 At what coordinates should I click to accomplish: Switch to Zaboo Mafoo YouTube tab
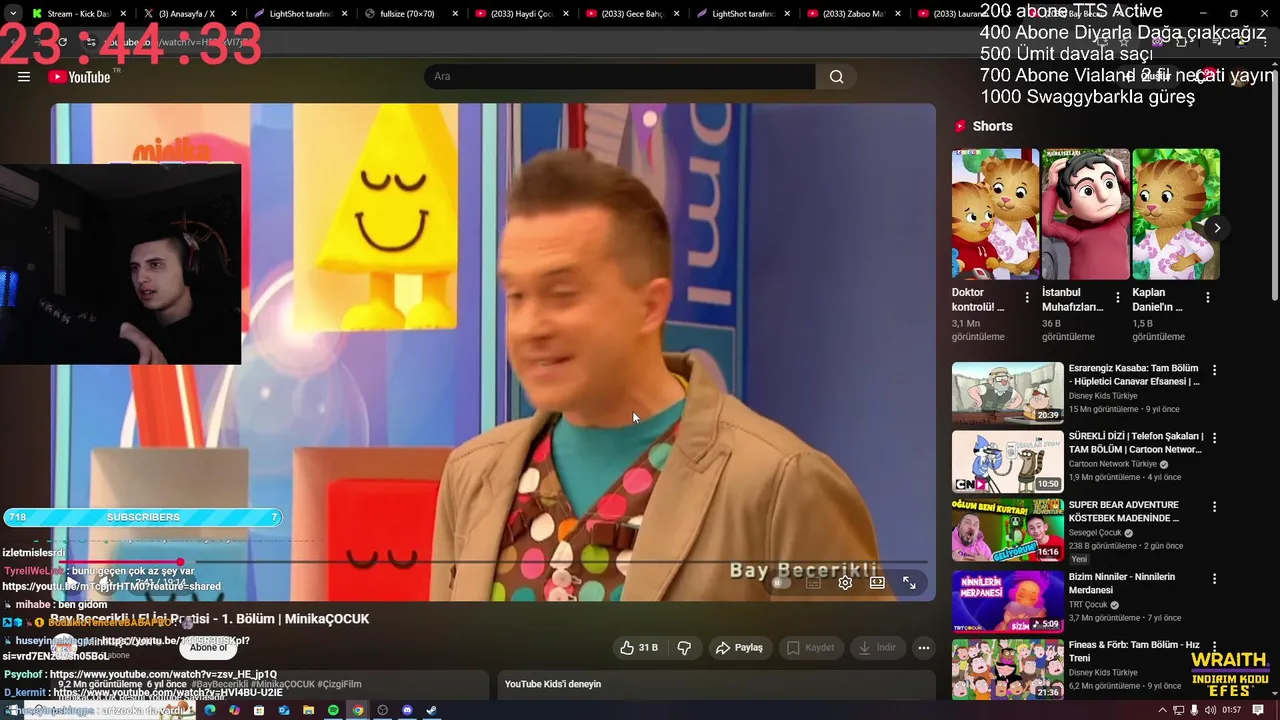click(852, 14)
